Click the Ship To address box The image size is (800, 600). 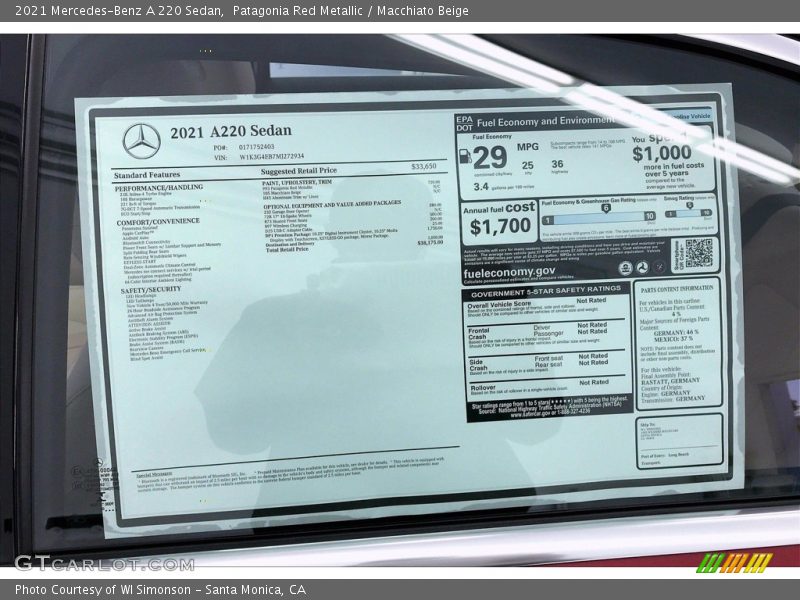[679, 441]
